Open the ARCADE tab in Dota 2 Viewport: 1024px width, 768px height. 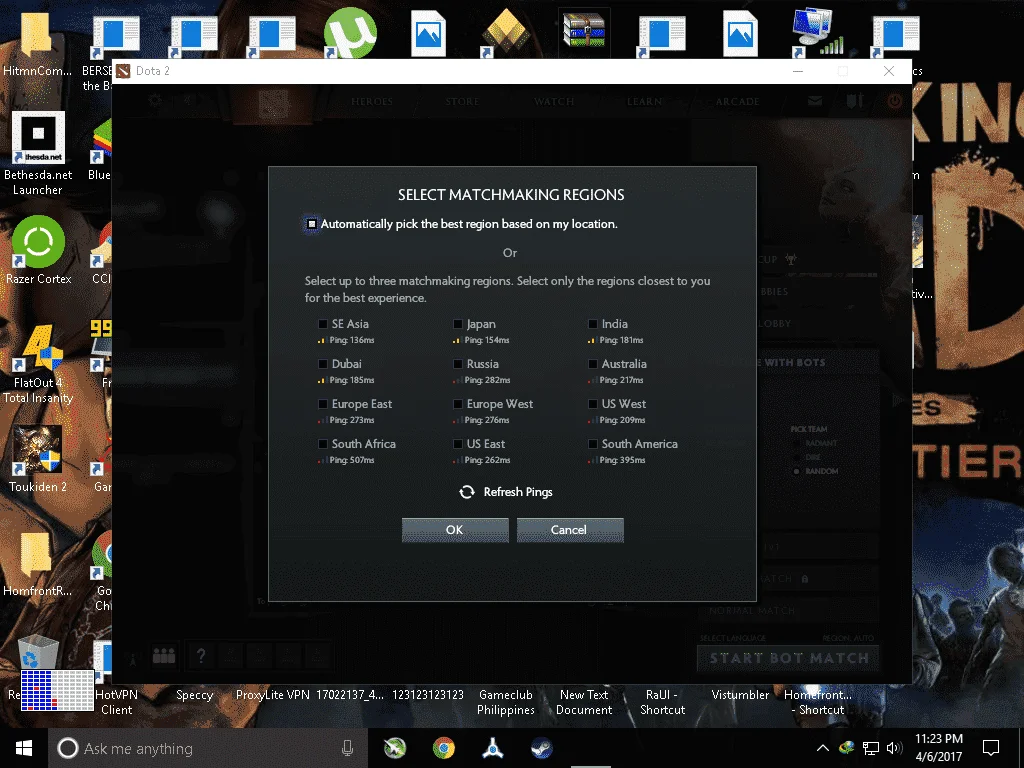[737, 101]
